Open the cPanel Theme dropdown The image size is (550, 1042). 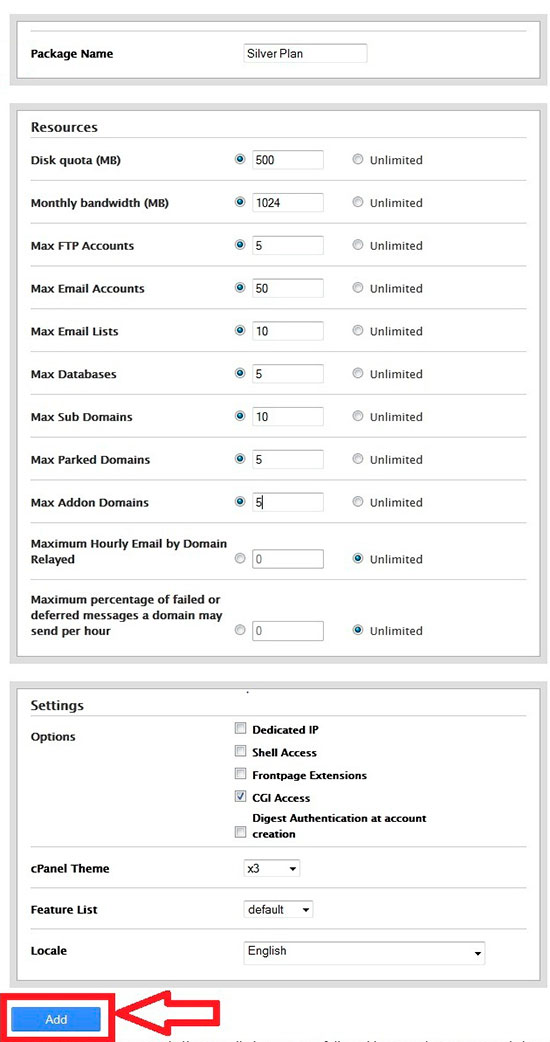(x=272, y=868)
